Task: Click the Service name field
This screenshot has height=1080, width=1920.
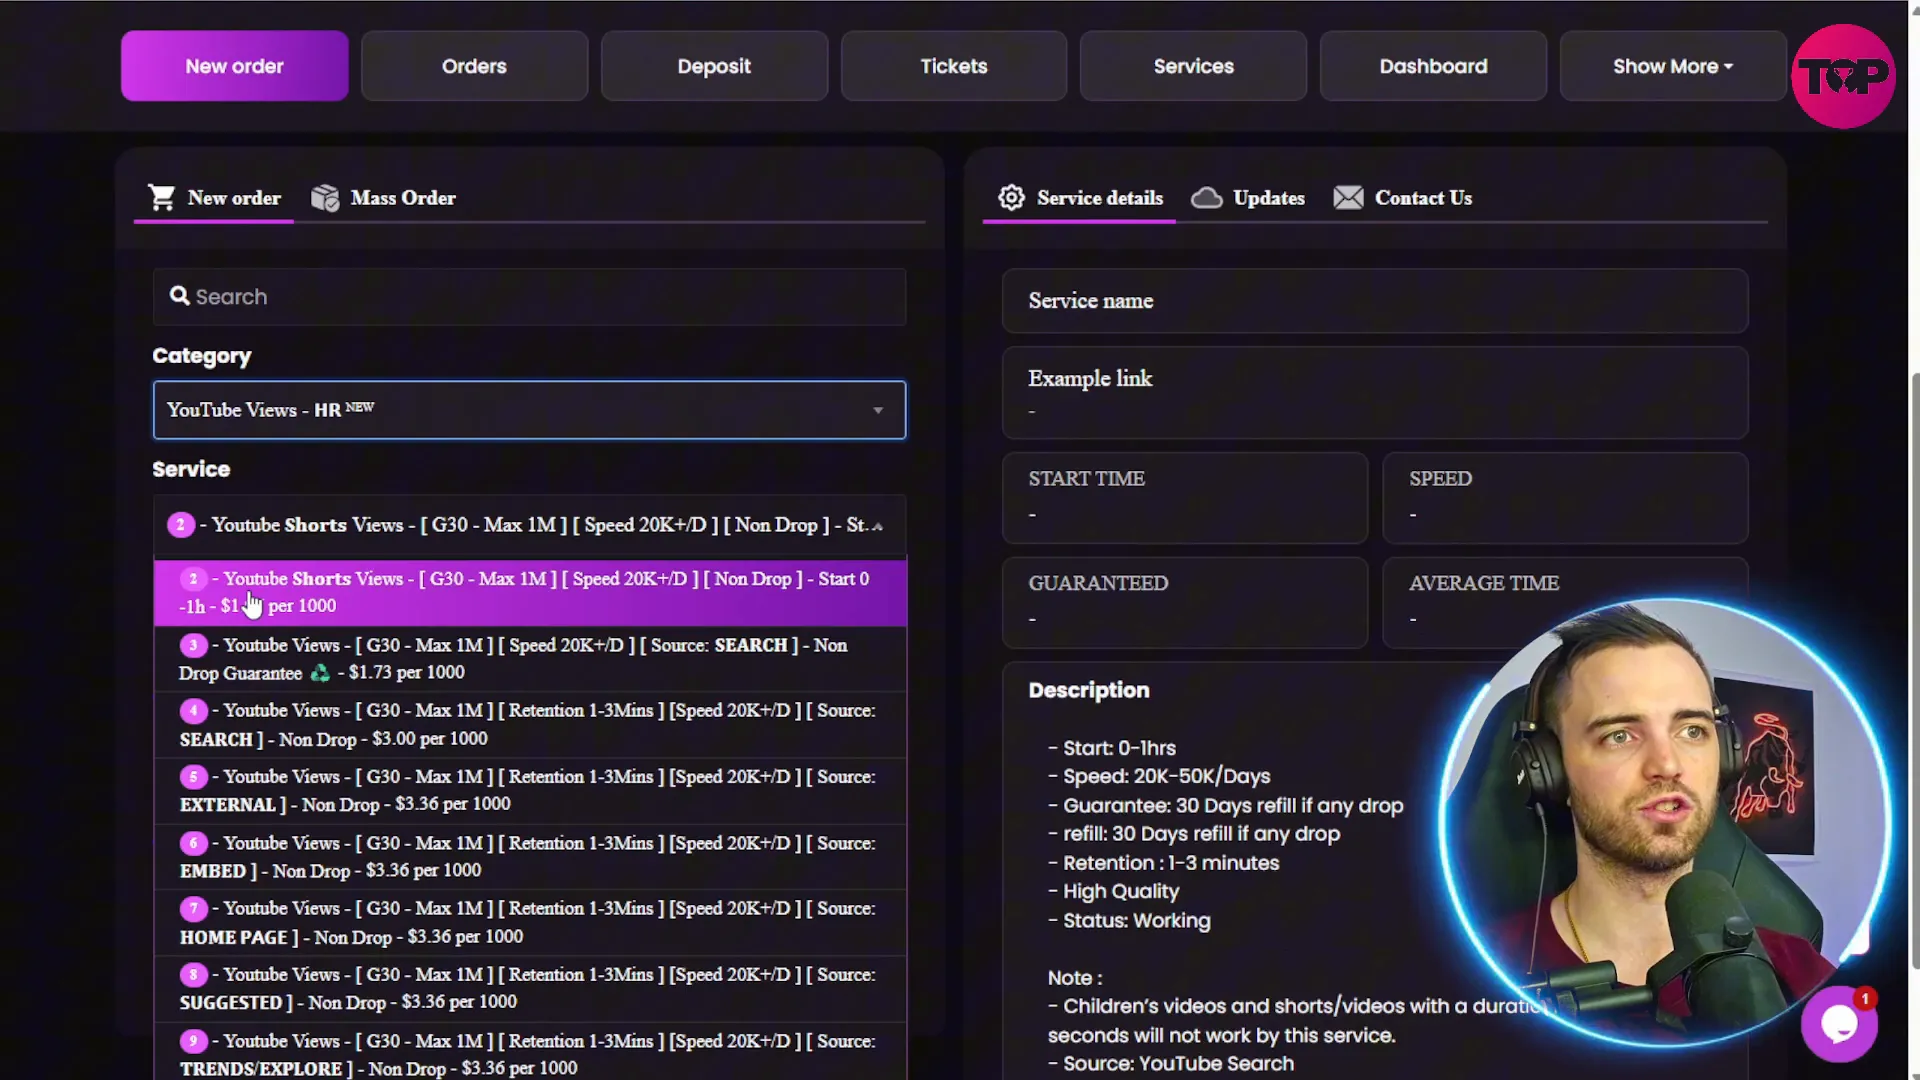Action: (x=1375, y=301)
